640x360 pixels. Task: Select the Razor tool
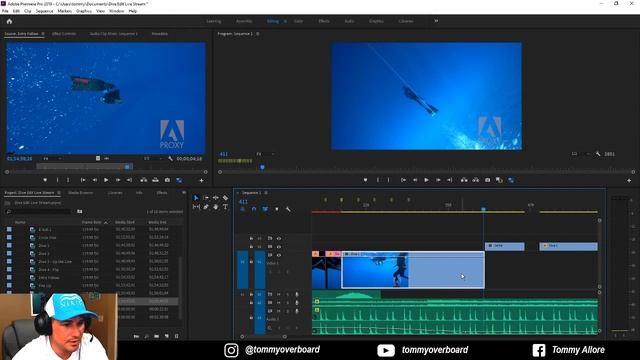225,198
